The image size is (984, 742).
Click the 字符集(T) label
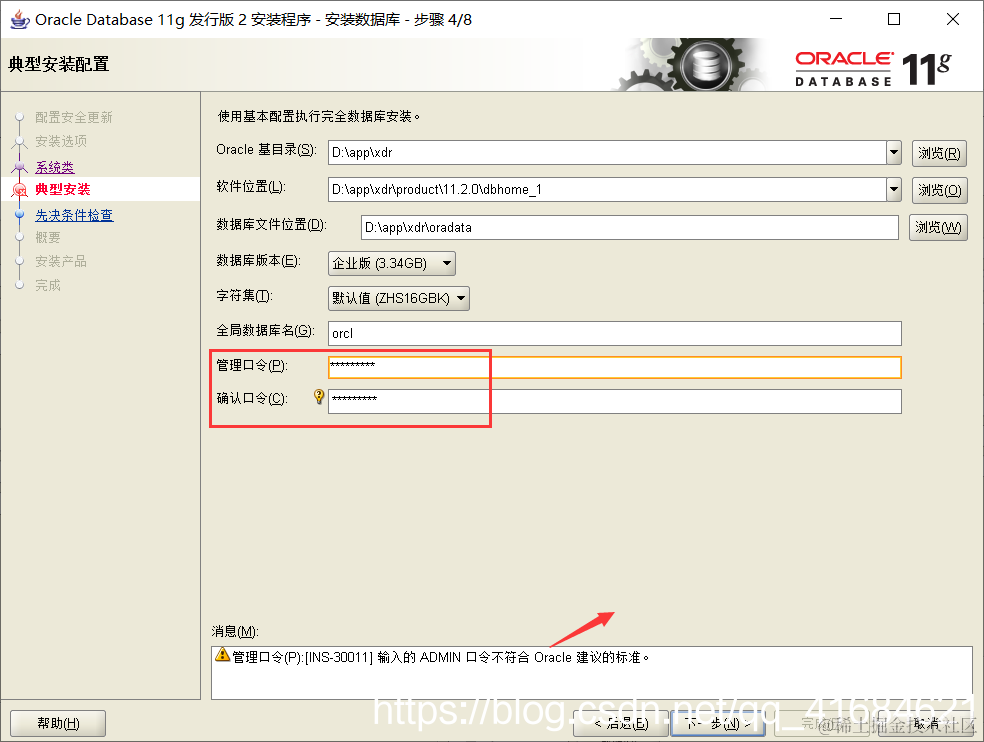point(244,295)
